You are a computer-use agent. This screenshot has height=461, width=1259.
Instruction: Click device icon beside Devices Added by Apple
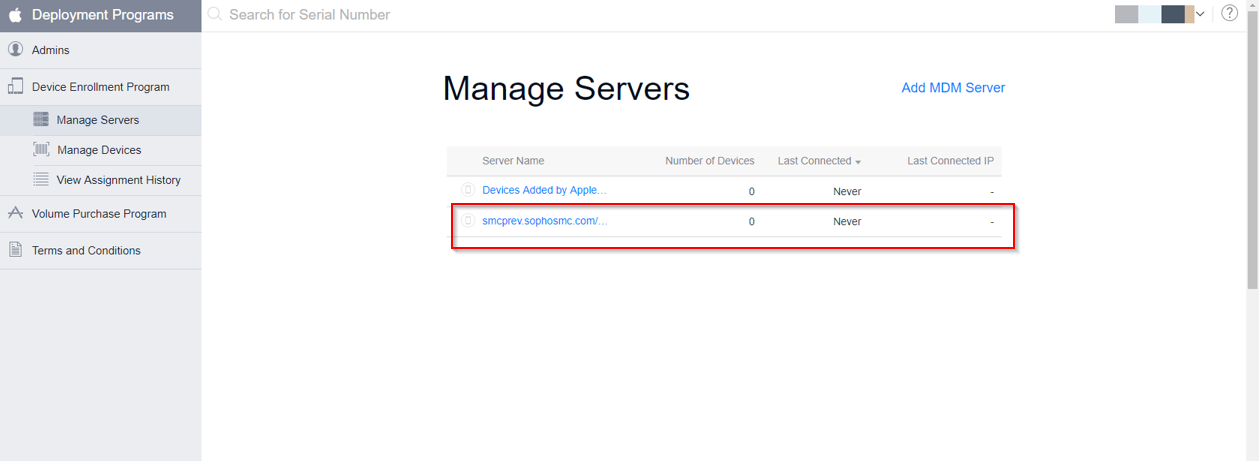[x=467, y=190]
